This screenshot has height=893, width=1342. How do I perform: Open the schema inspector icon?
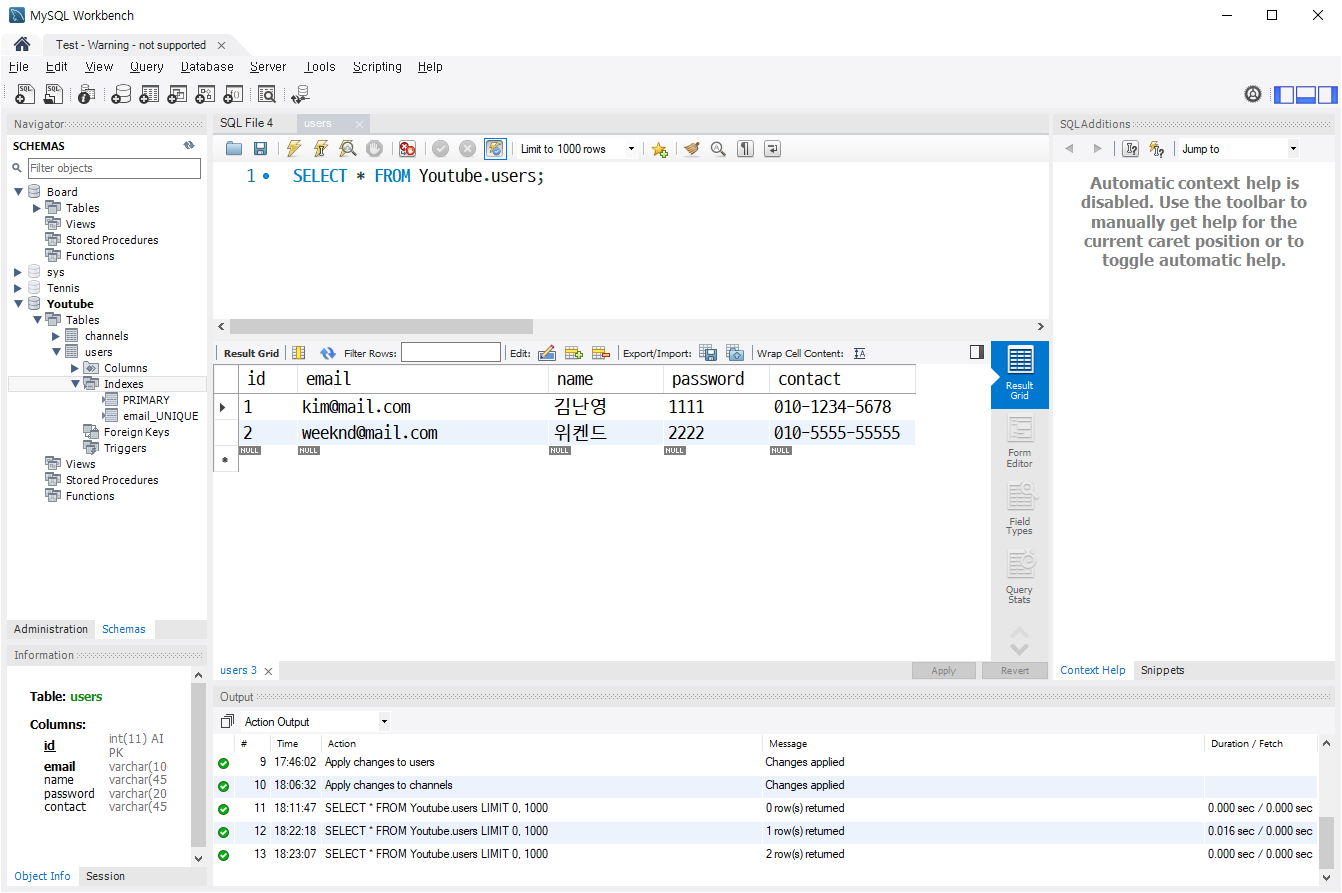[86, 94]
